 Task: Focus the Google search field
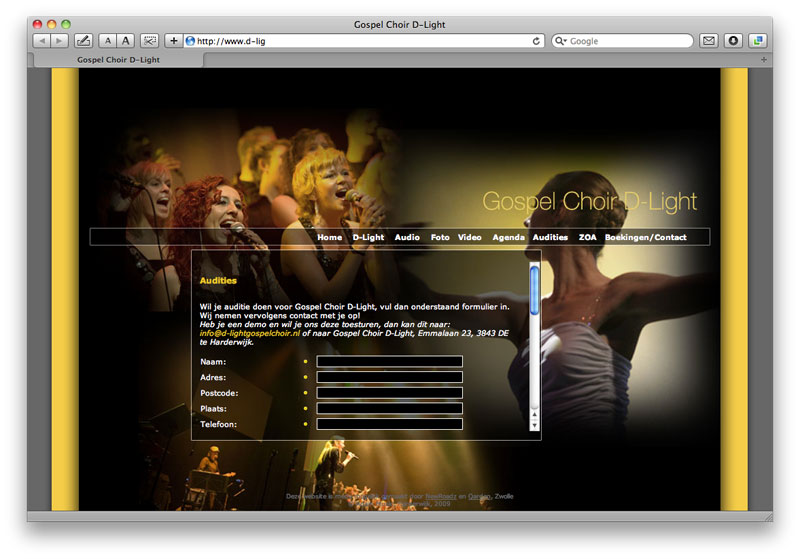coord(622,41)
